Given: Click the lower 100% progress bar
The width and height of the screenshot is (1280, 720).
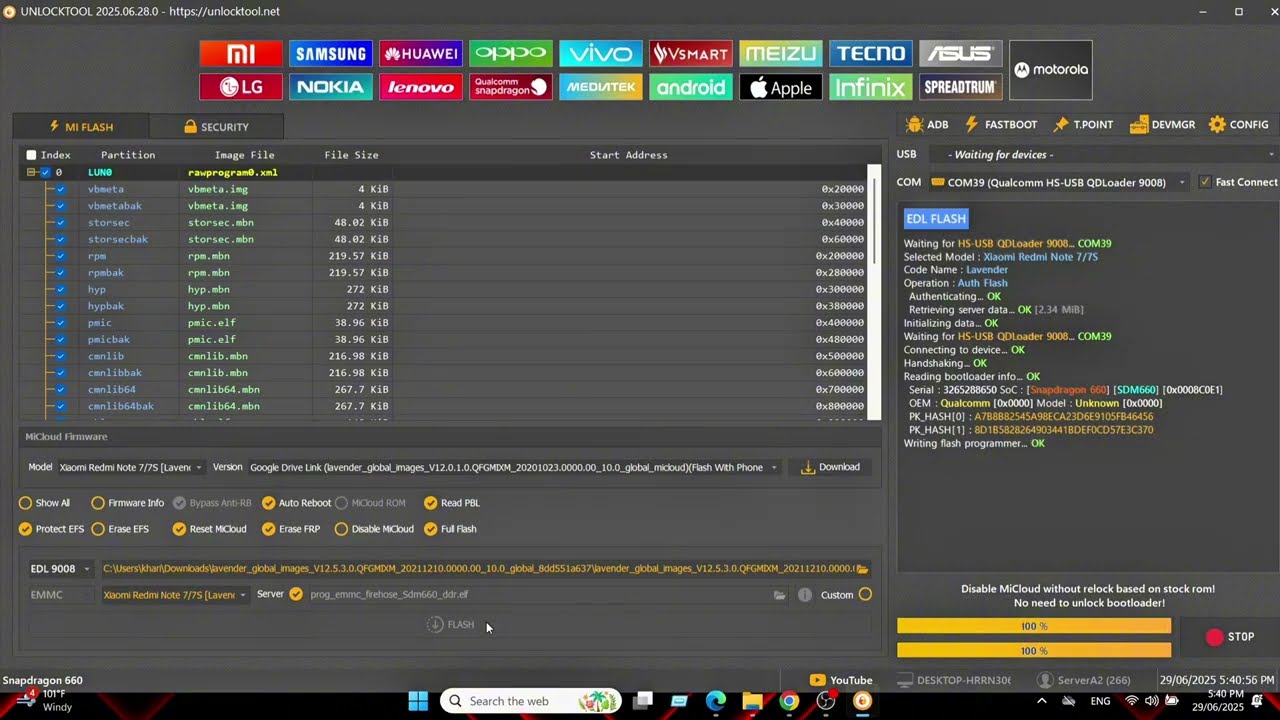Looking at the screenshot, I should [x=1034, y=651].
